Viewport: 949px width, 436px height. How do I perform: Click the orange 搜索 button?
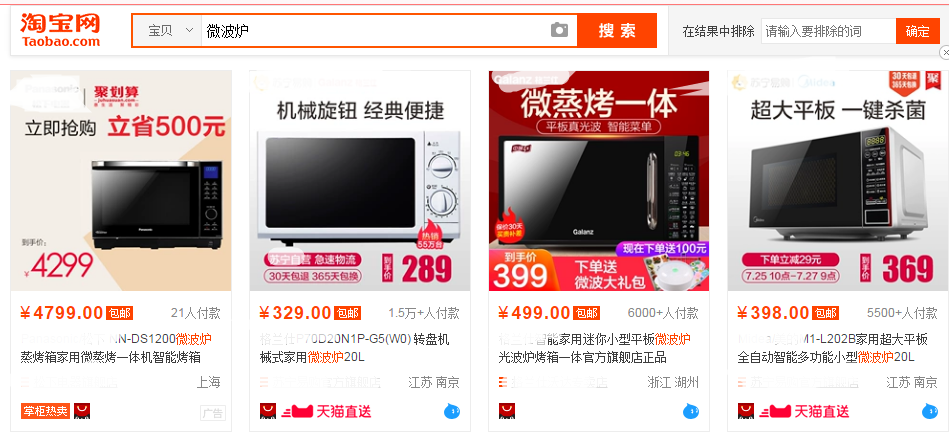(x=617, y=30)
